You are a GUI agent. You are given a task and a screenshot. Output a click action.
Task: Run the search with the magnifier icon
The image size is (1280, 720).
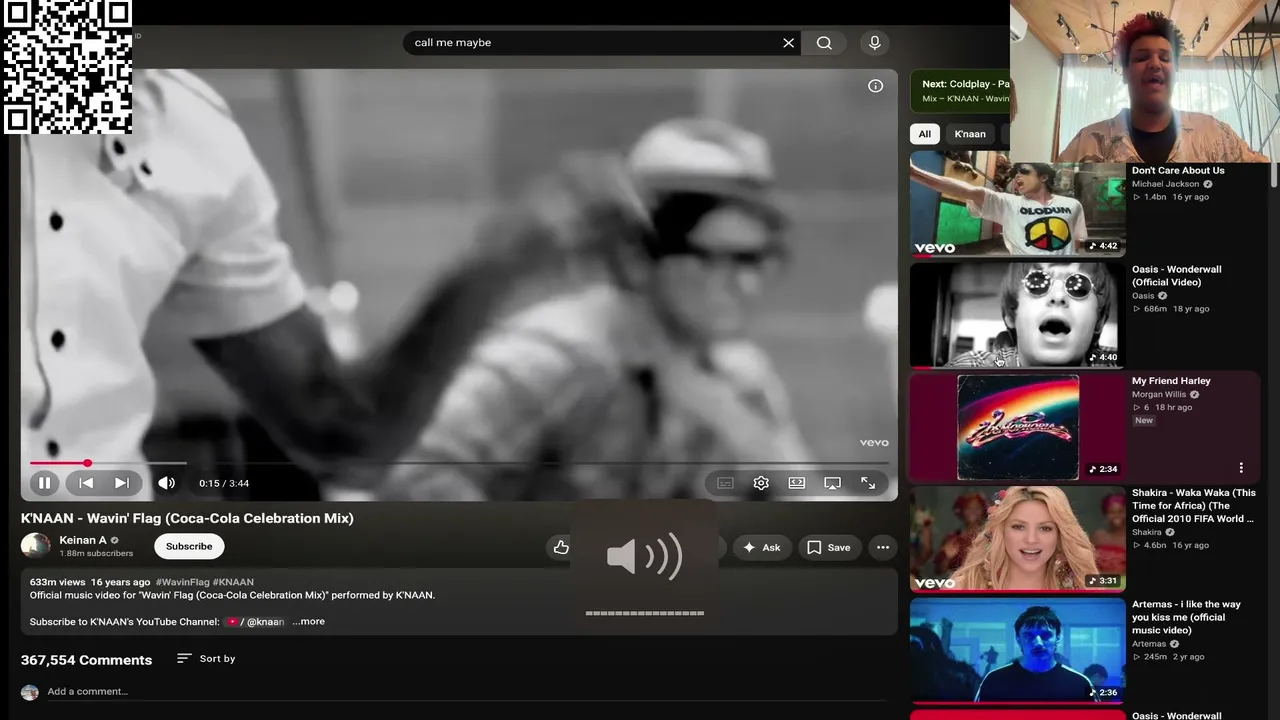click(x=824, y=43)
